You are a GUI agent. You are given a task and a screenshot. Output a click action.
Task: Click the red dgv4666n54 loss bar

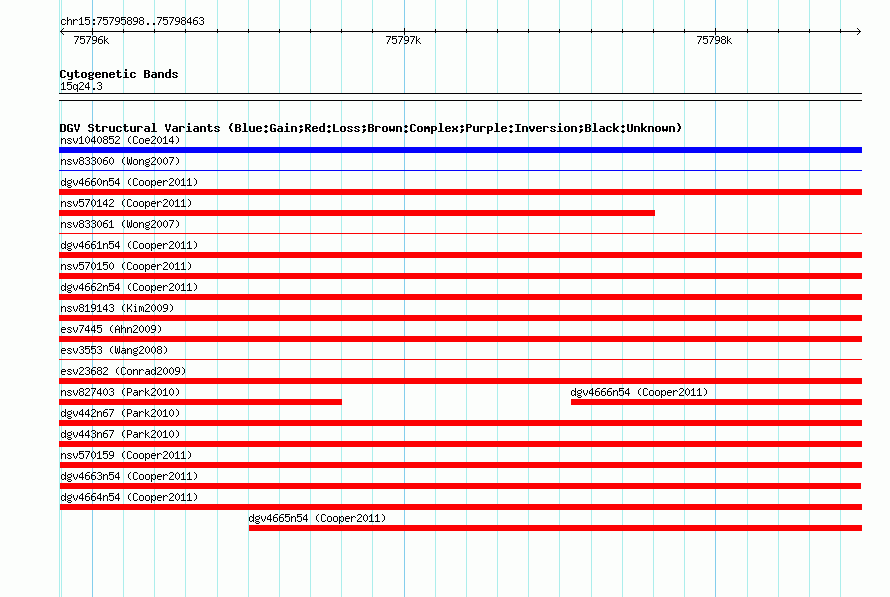[x=716, y=402]
